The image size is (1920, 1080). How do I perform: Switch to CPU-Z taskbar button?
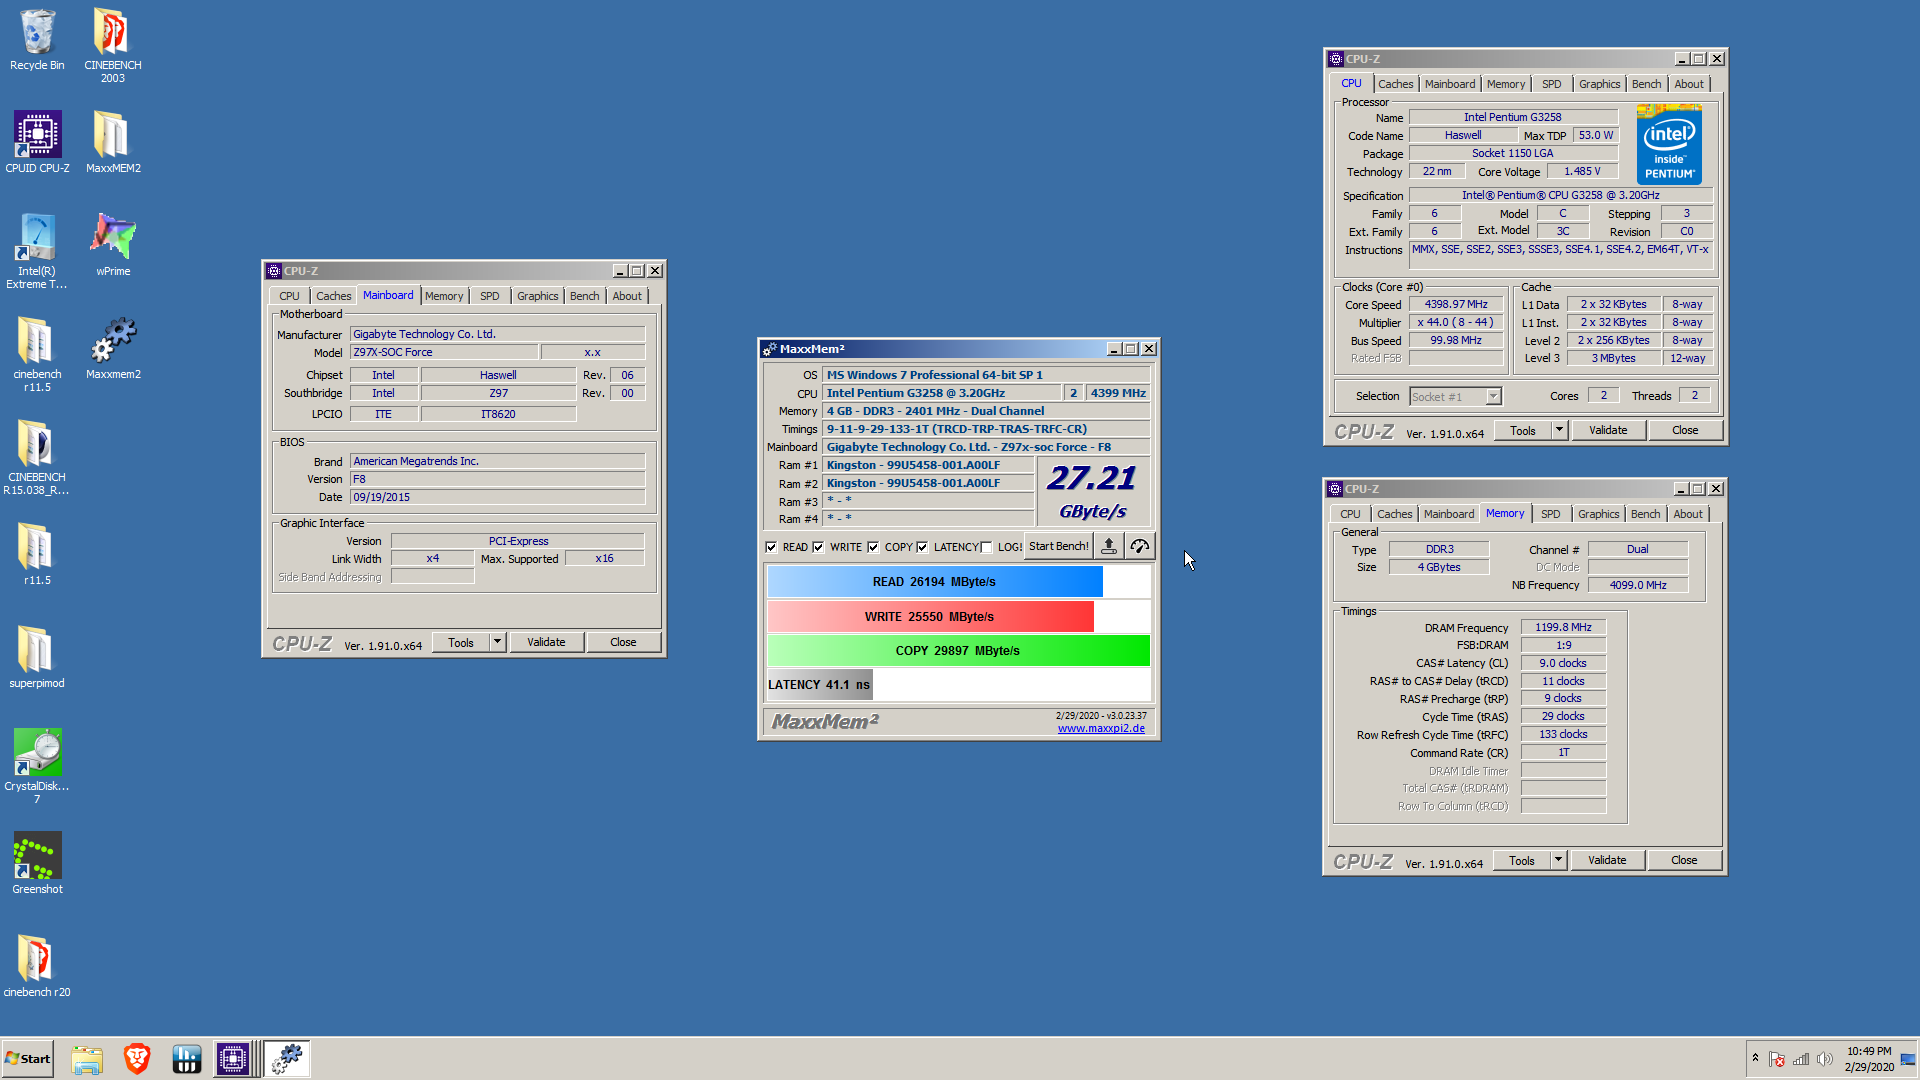coord(233,1059)
